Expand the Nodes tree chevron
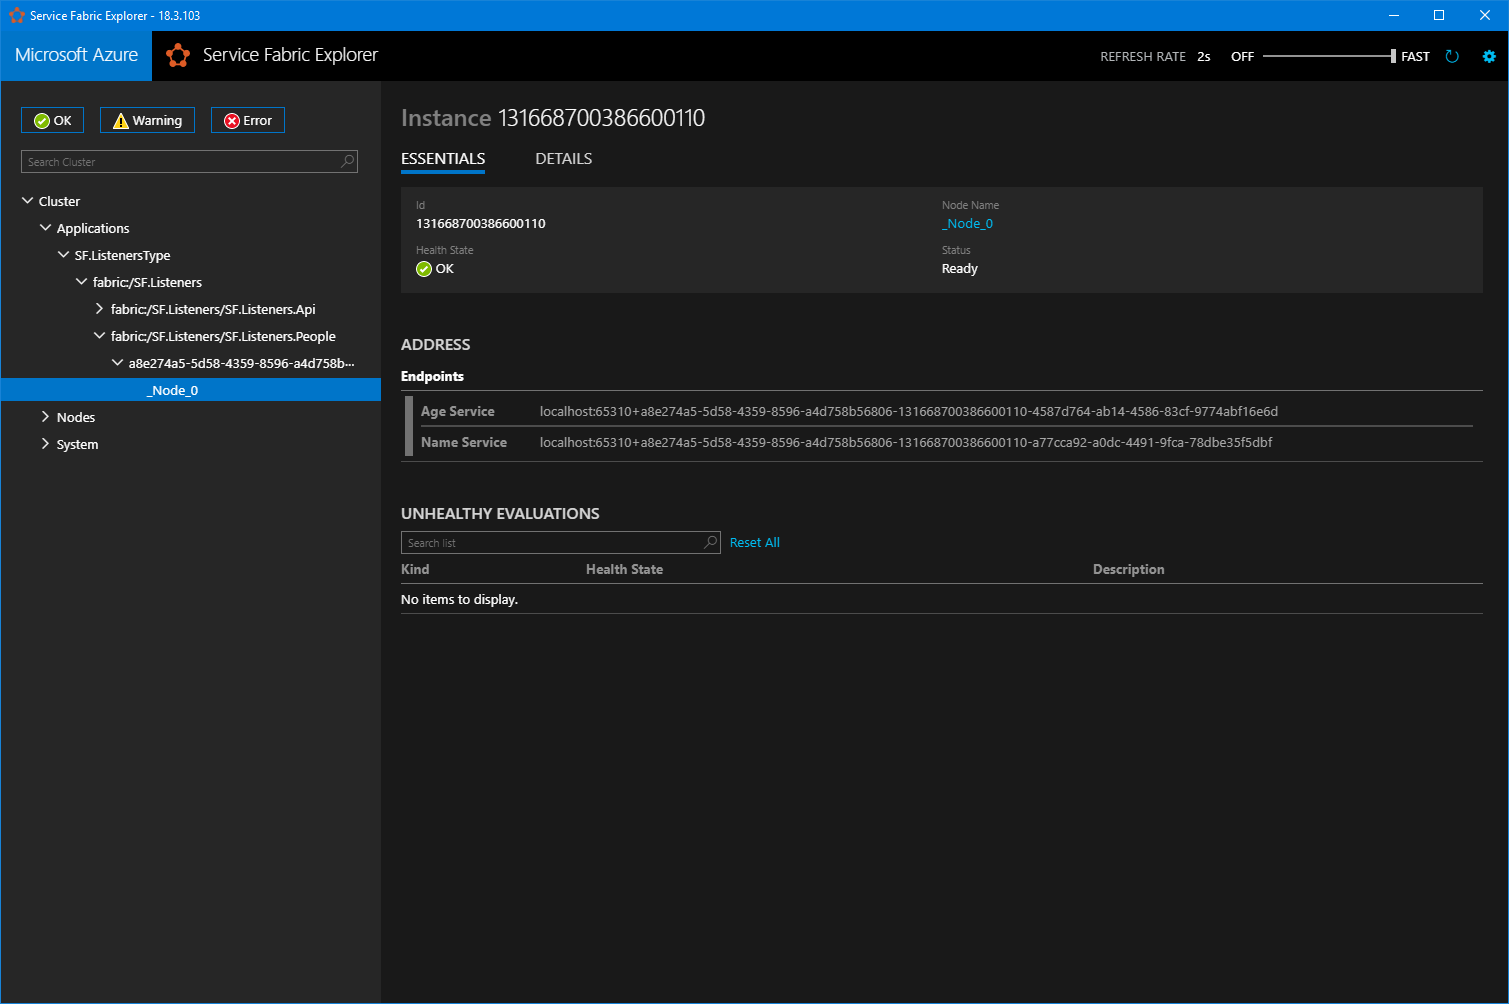The image size is (1509, 1004). pyautogui.click(x=46, y=417)
